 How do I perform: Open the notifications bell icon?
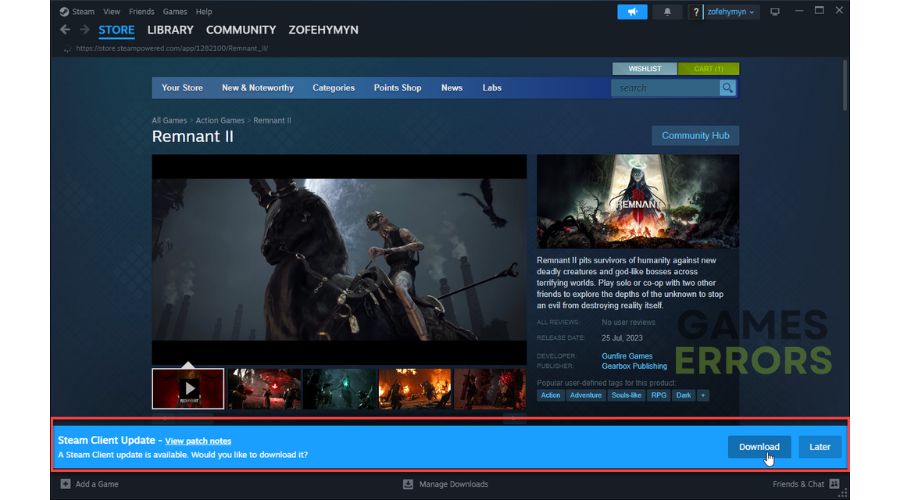667,11
